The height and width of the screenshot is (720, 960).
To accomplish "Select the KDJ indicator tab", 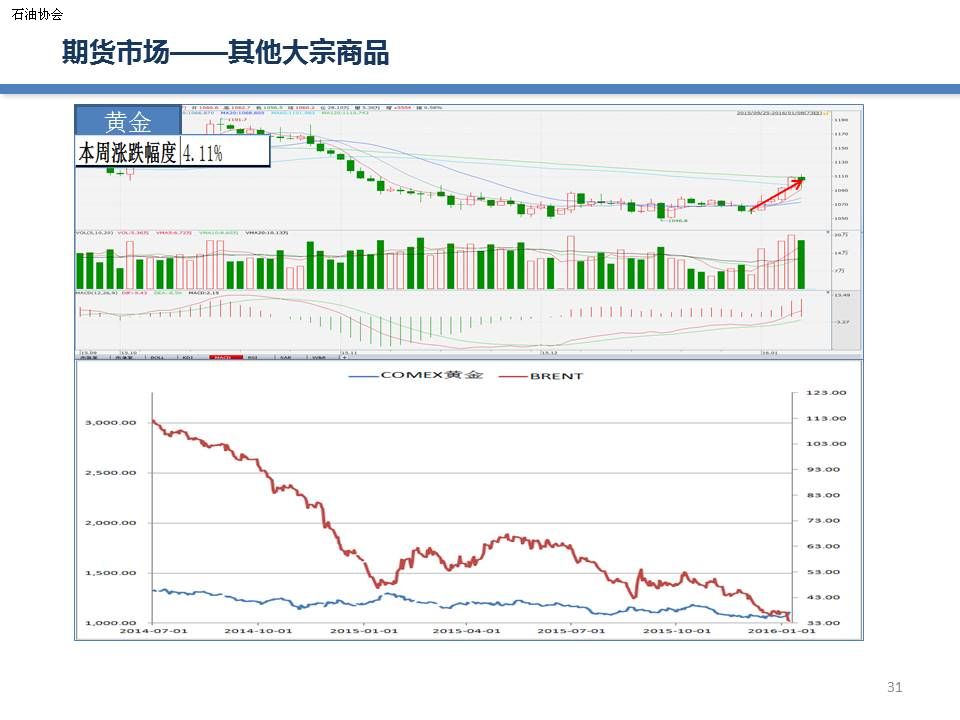I will (188, 358).
